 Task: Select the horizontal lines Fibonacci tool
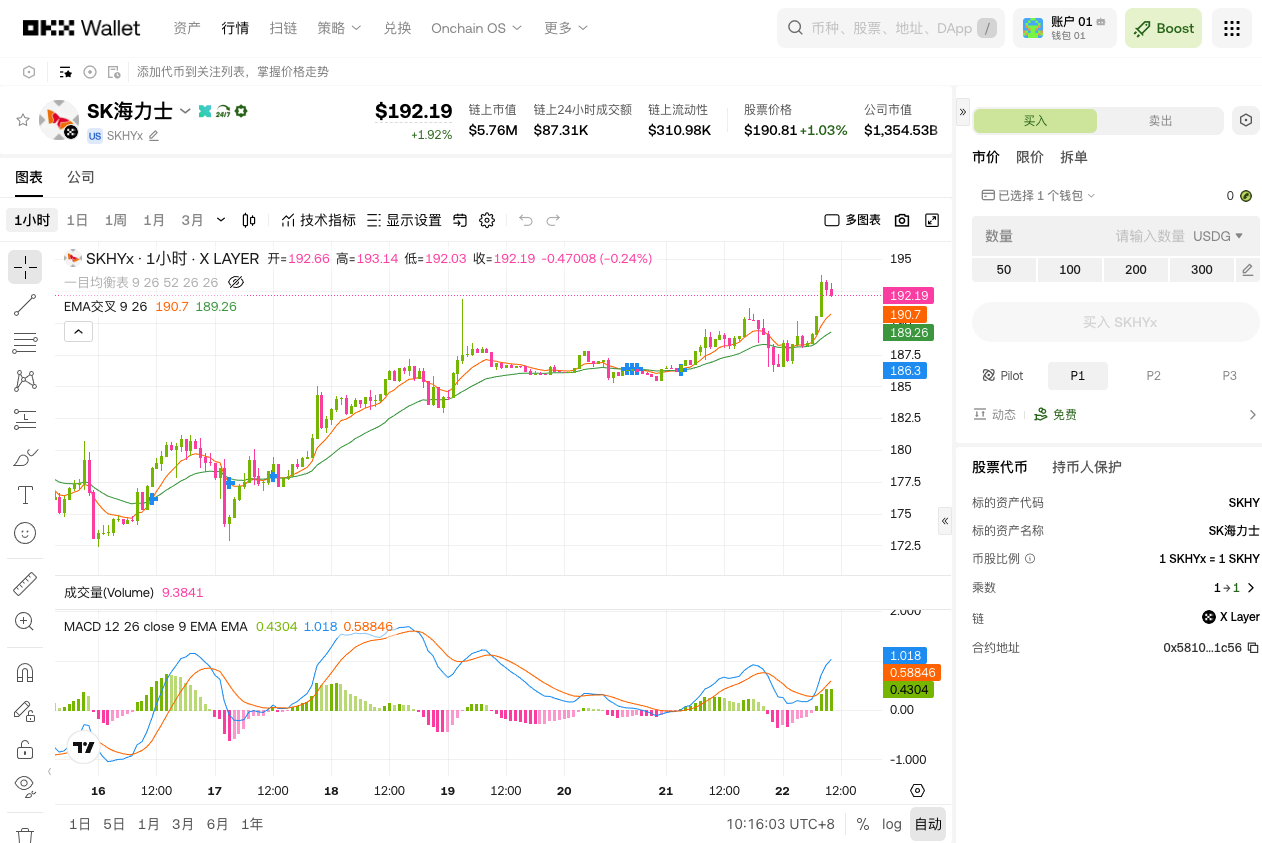point(25,343)
